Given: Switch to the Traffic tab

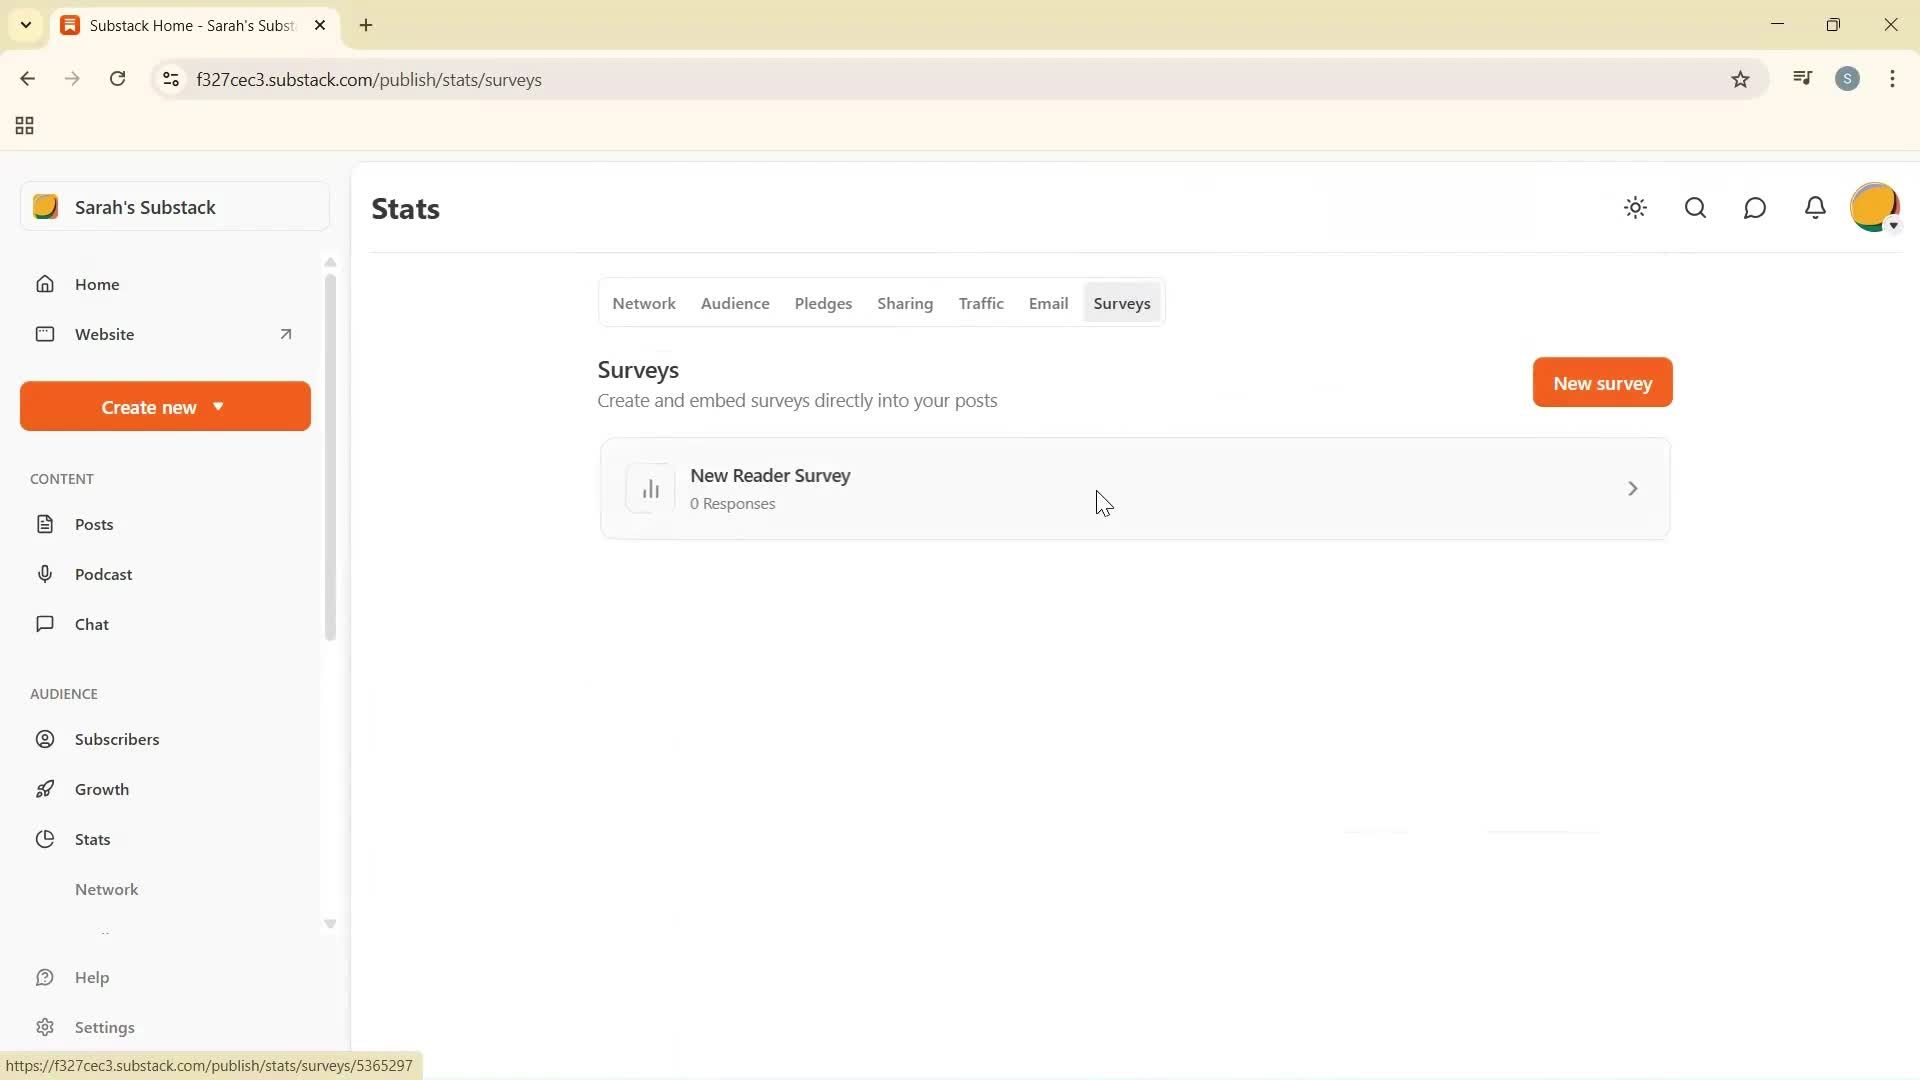Looking at the screenshot, I should 980,303.
